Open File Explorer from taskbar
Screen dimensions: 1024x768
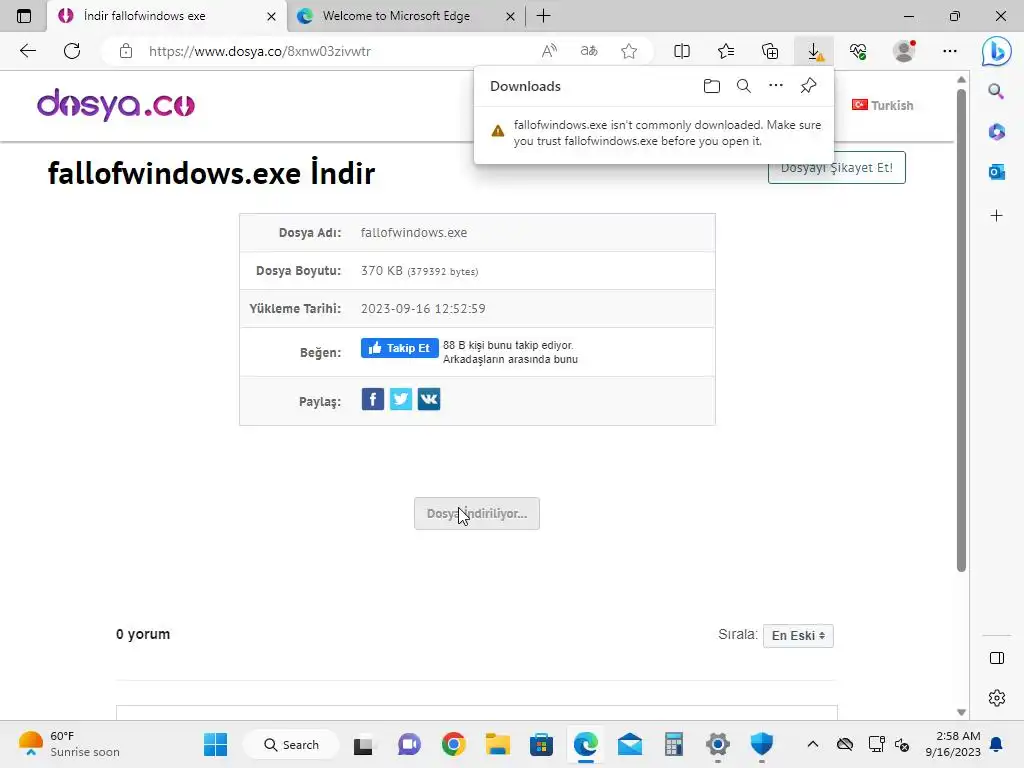tap(498, 744)
